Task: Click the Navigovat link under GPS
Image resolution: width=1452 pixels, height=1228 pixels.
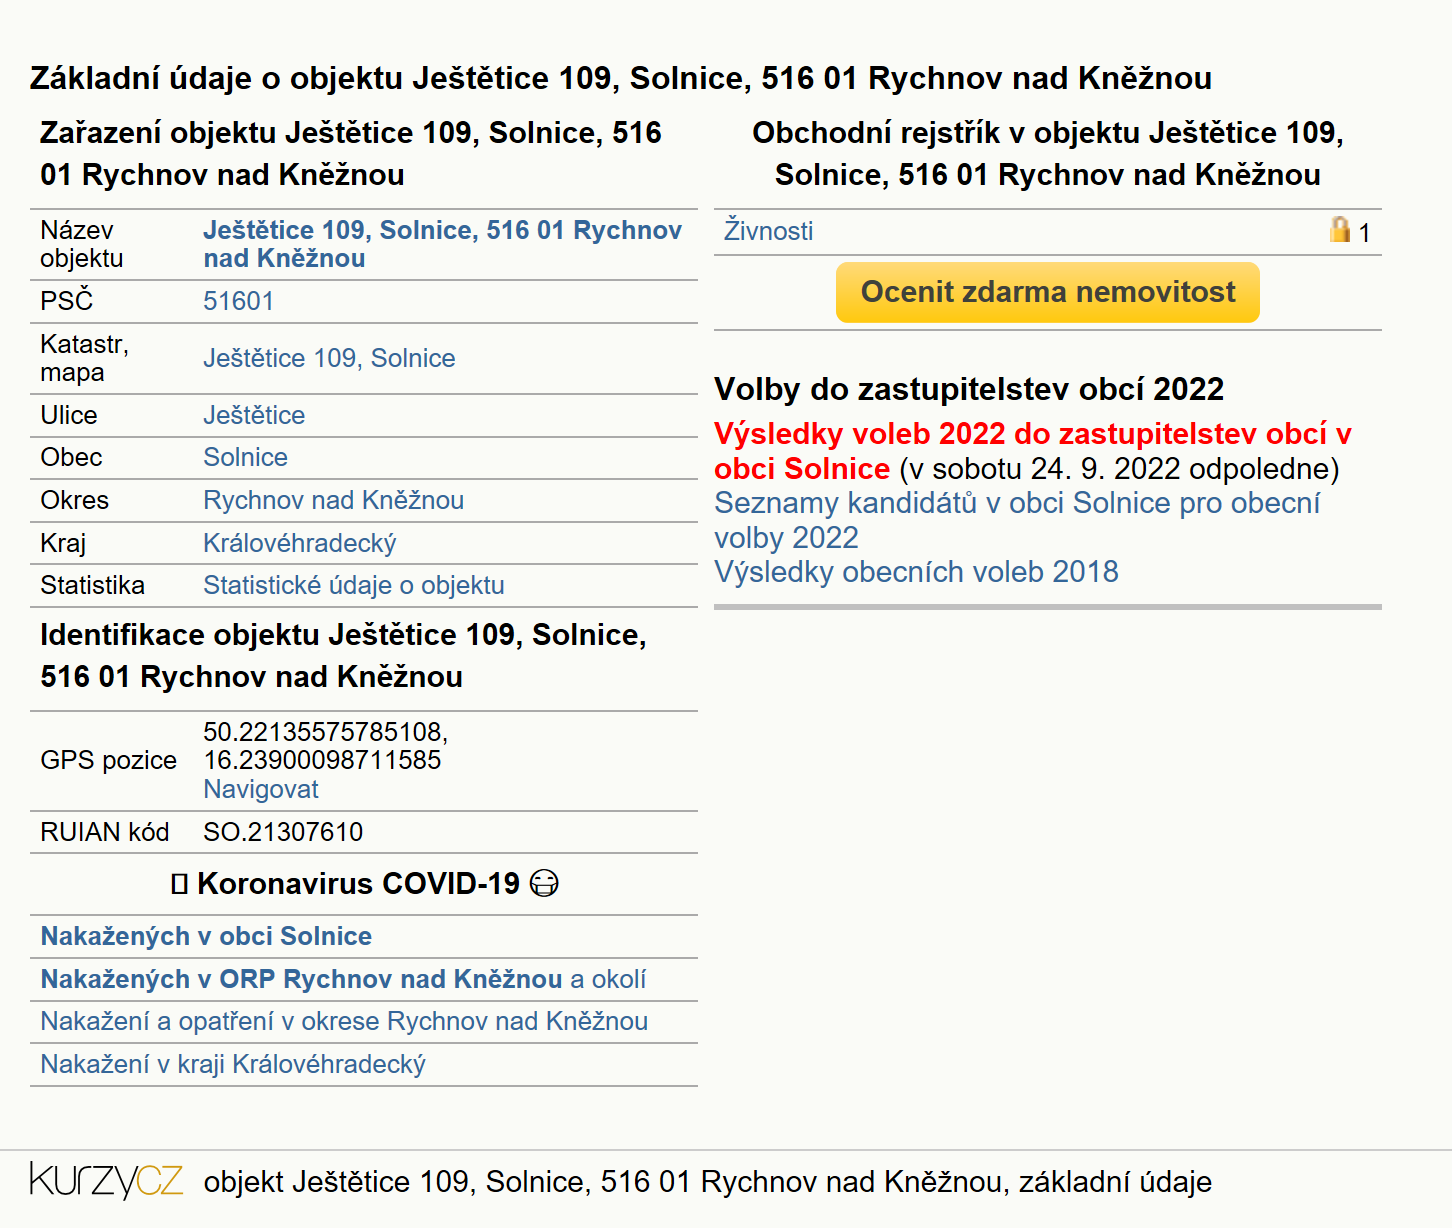Action: coord(260,789)
